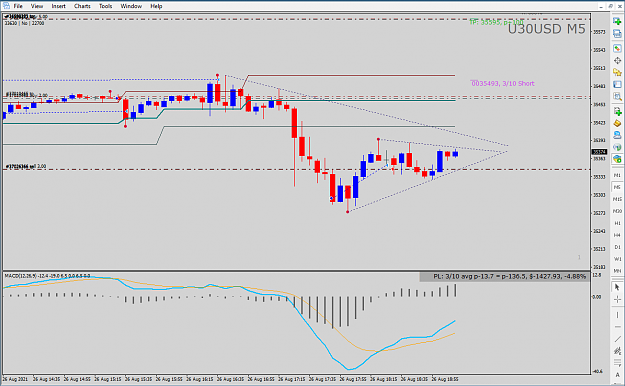Minimize the chart window
Image resolution: width=625 pixels, height=386 pixels.
[x=601, y=6]
